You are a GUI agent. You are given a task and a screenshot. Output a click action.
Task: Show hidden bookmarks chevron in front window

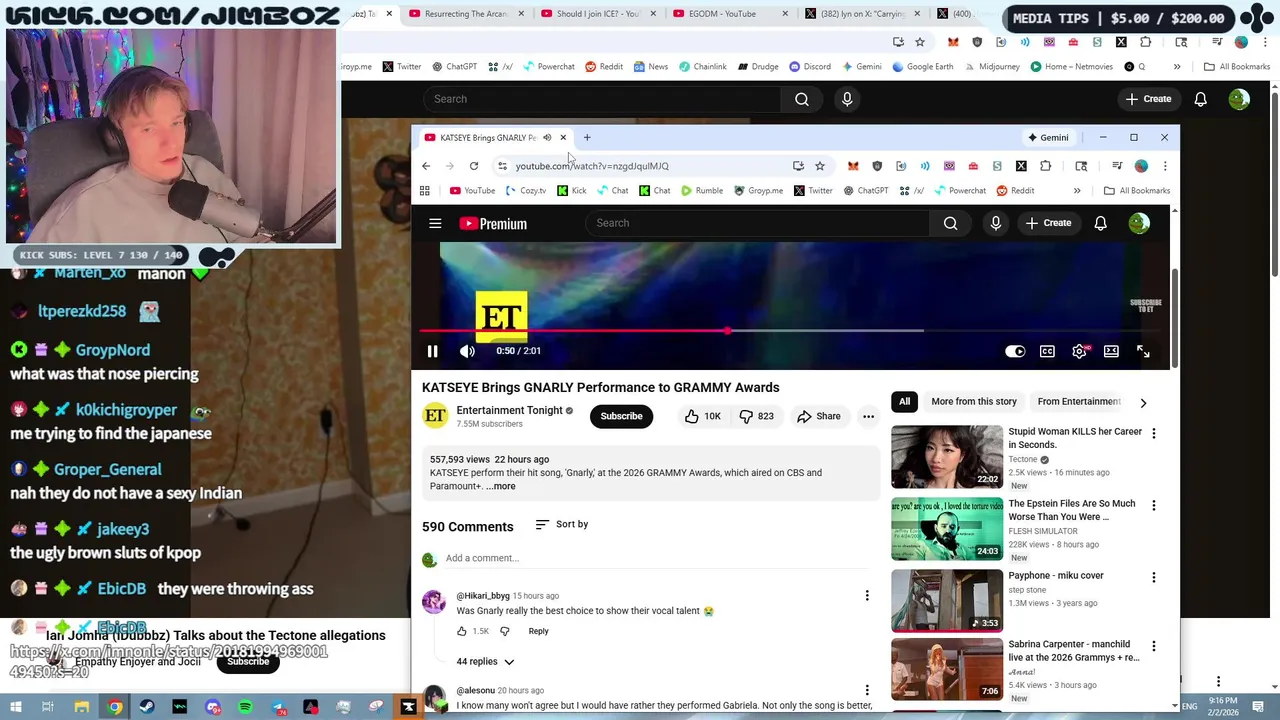tap(1077, 190)
